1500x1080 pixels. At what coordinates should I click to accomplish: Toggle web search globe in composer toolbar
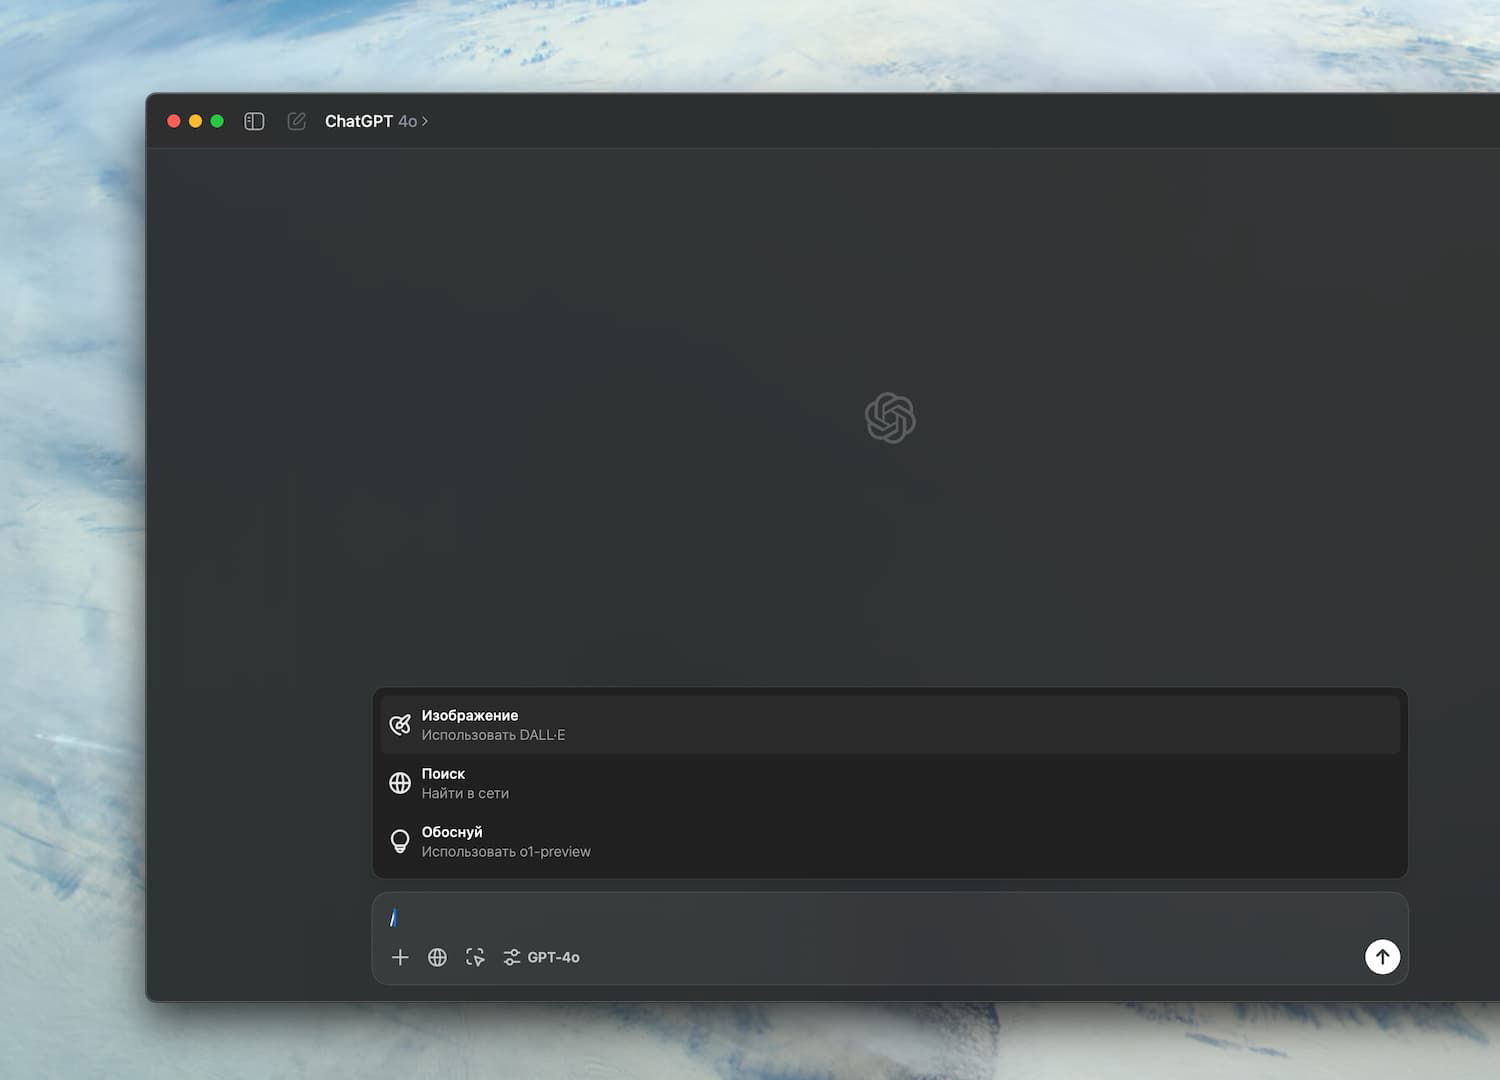point(437,957)
